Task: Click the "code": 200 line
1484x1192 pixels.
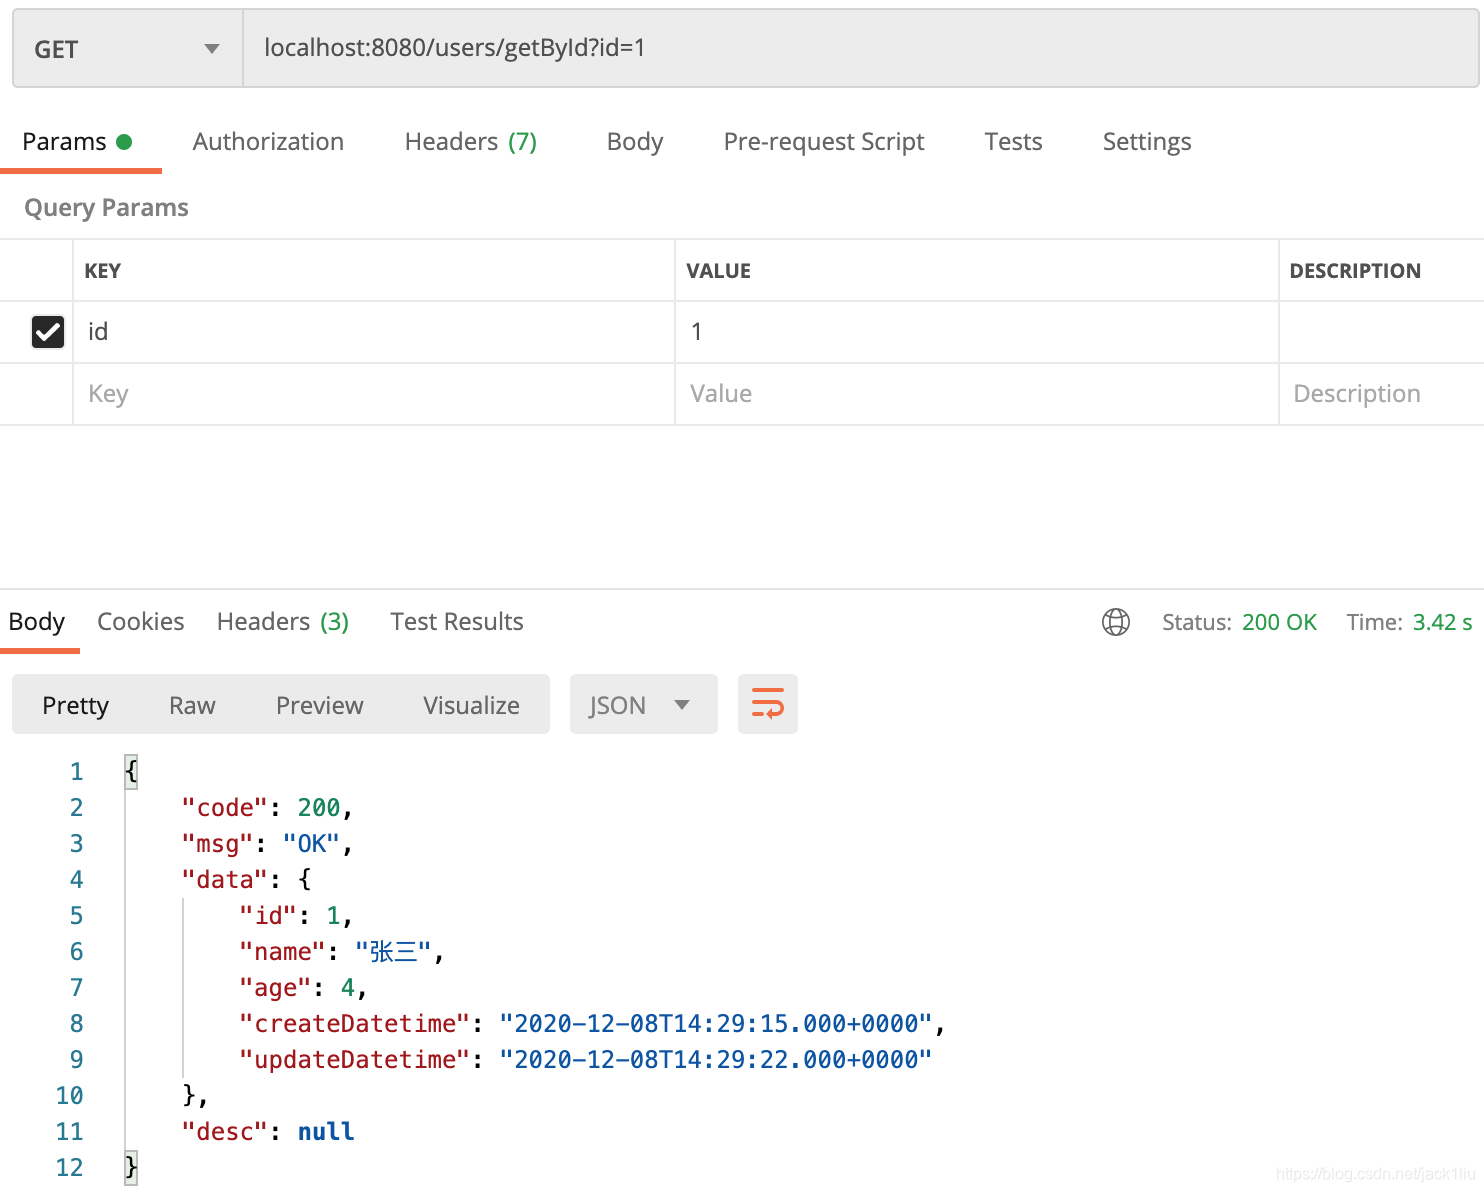Action: 267,808
